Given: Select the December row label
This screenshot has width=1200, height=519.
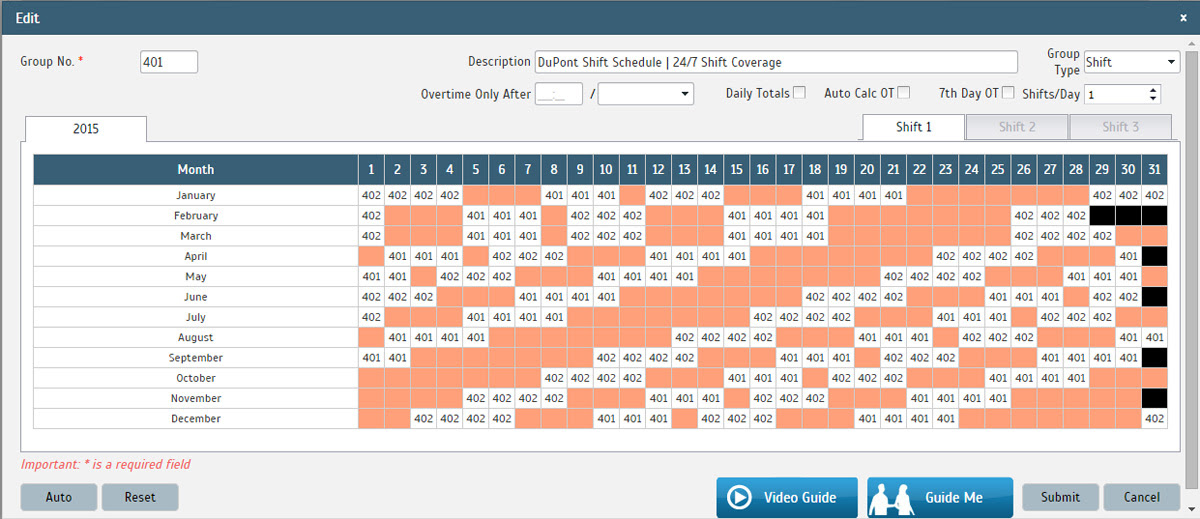Looking at the screenshot, I should (x=196, y=419).
